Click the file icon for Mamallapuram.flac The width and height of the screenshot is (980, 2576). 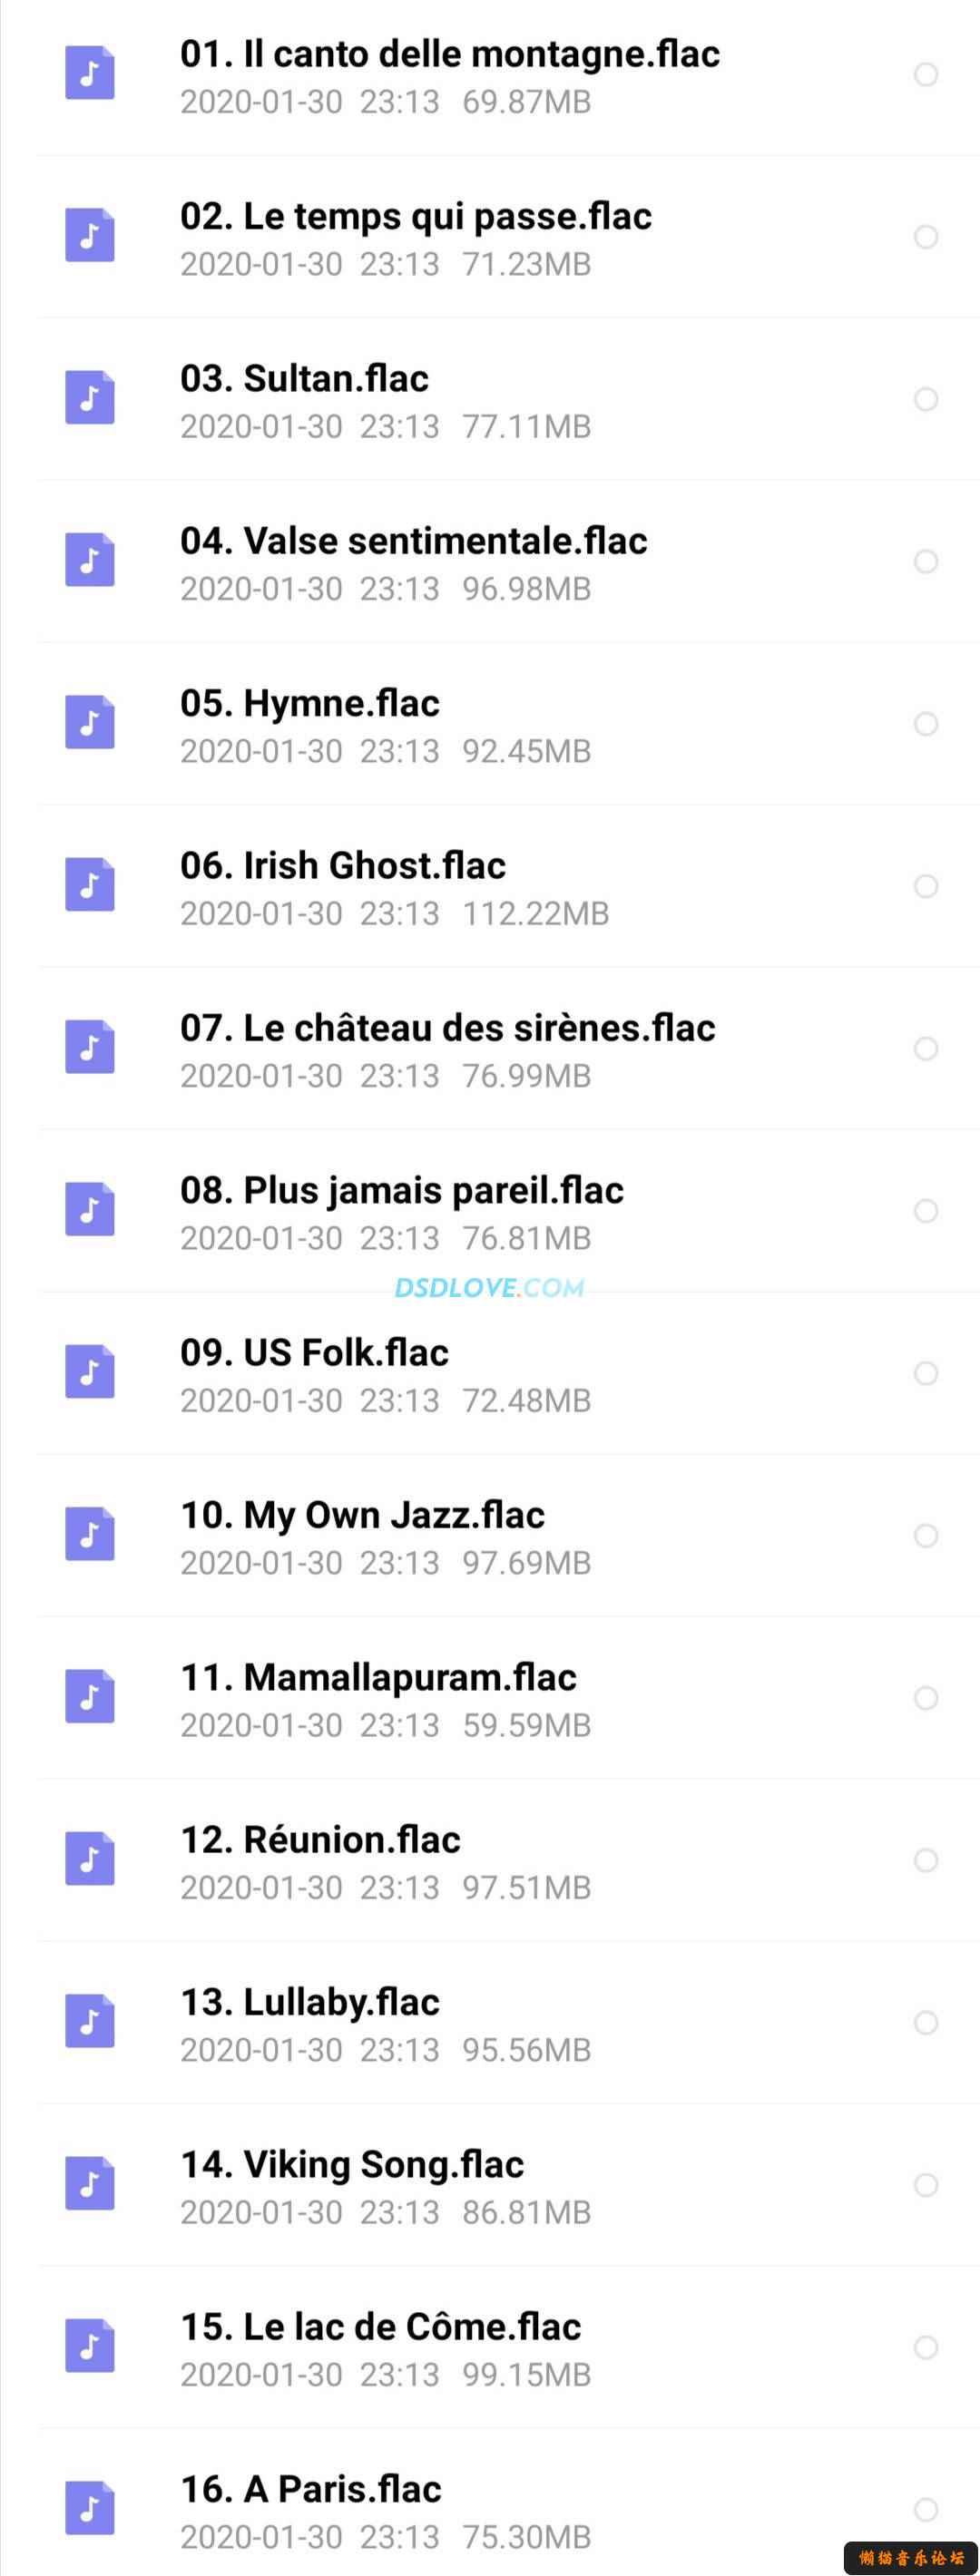coord(90,1697)
